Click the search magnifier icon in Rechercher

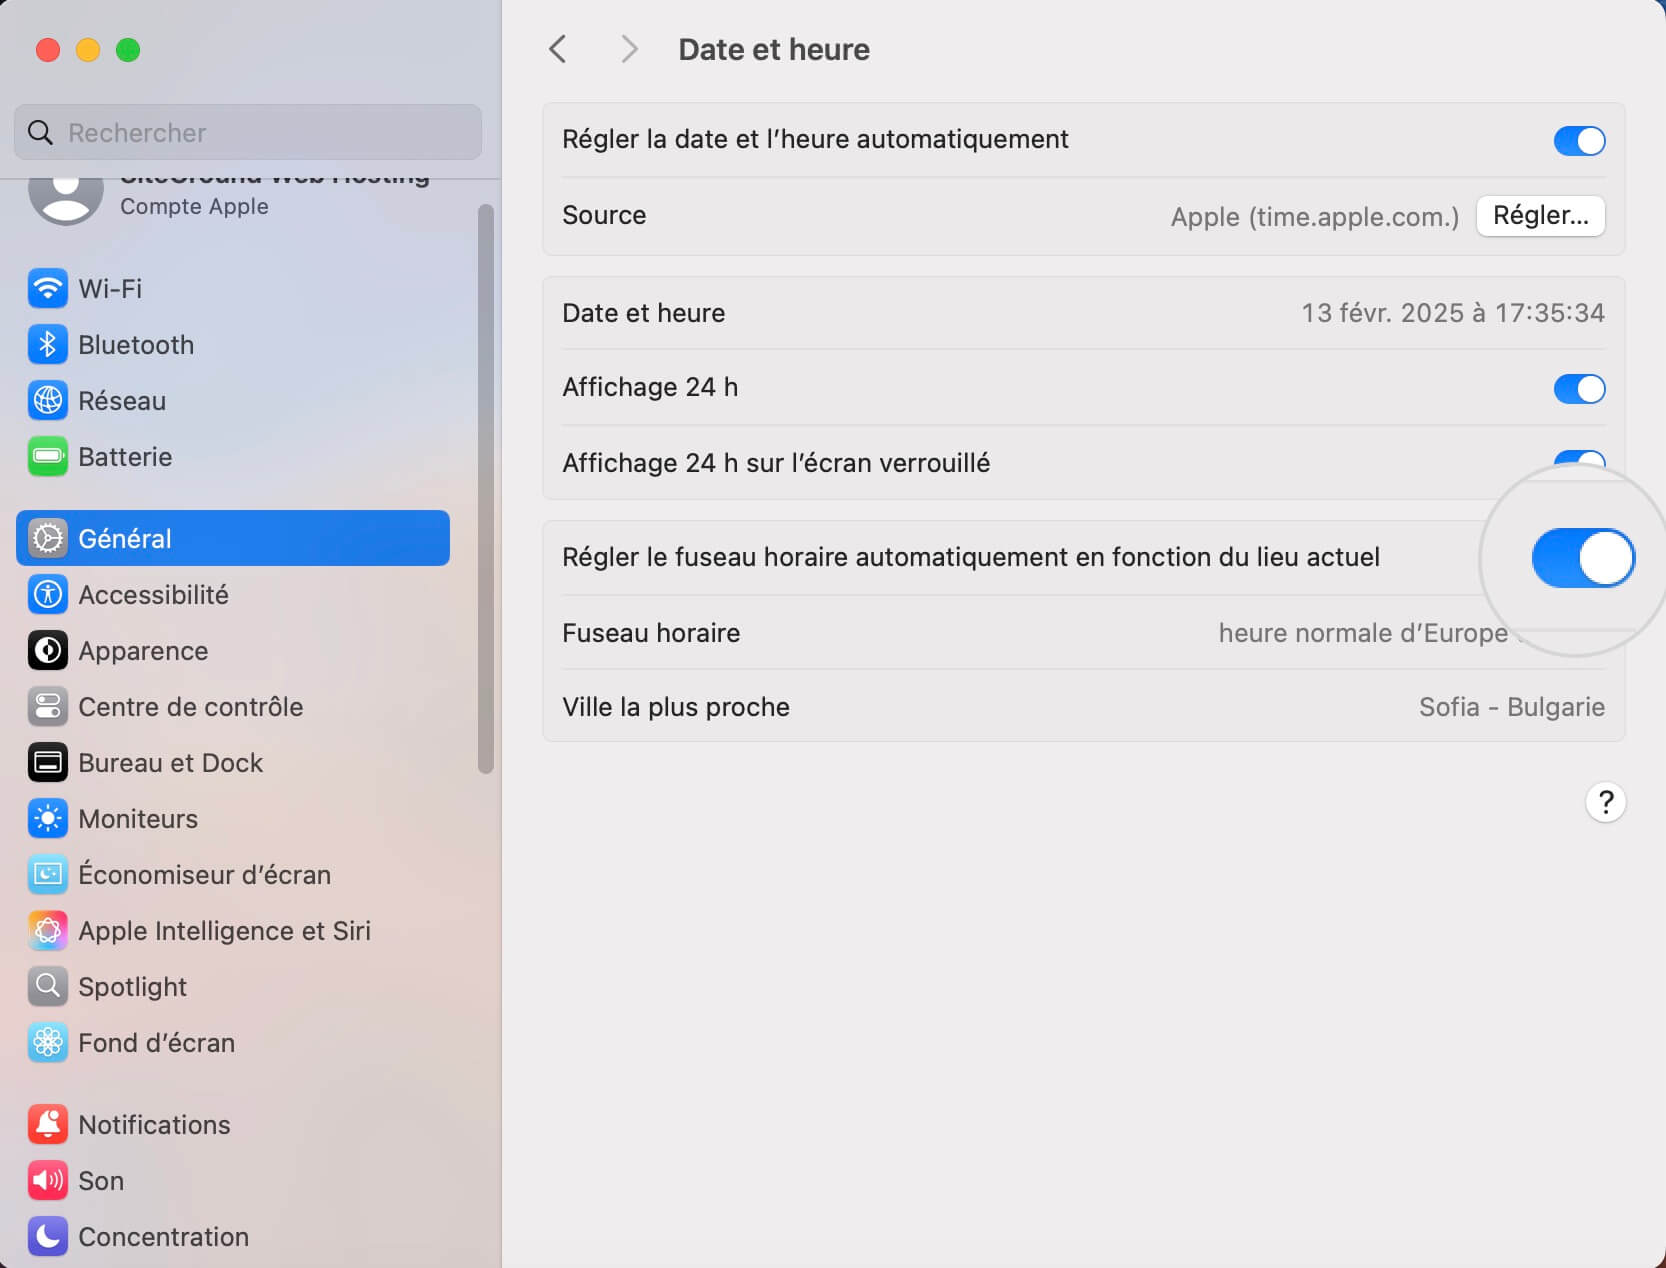tap(40, 132)
